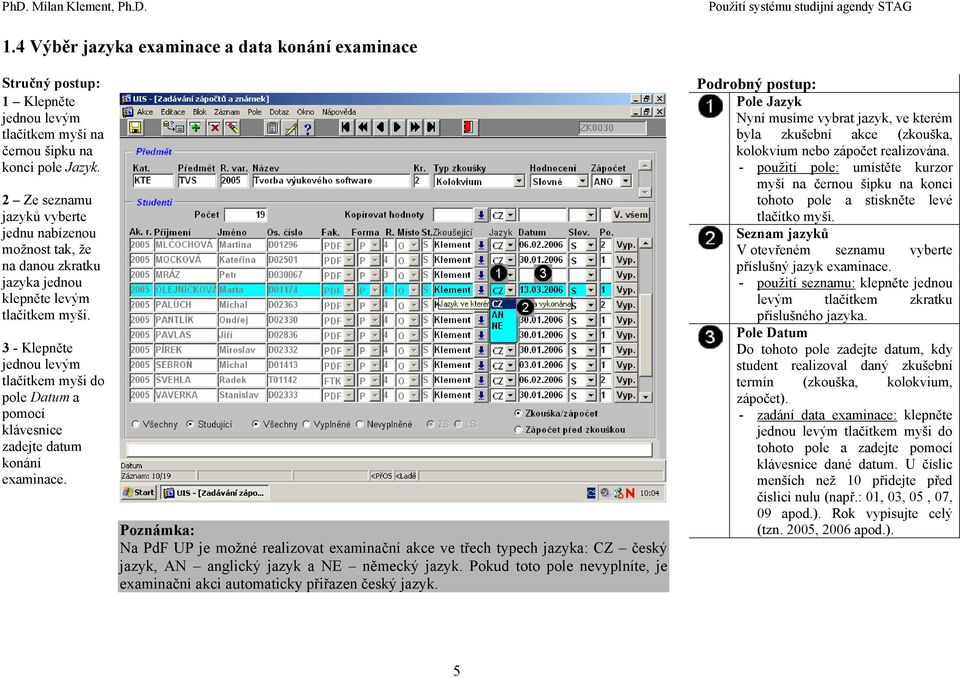Open Jazyk dropdown arrow in OLEJNÍČKOVÁ row
Screen dimensions: 960x678
tap(511, 290)
